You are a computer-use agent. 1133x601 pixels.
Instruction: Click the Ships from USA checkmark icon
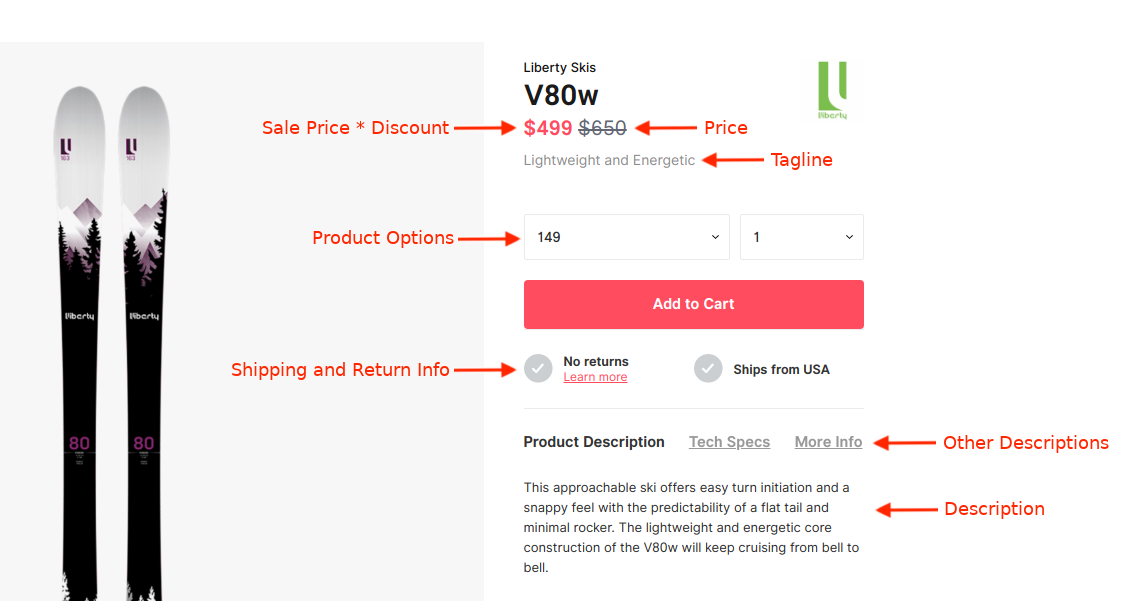coord(708,368)
